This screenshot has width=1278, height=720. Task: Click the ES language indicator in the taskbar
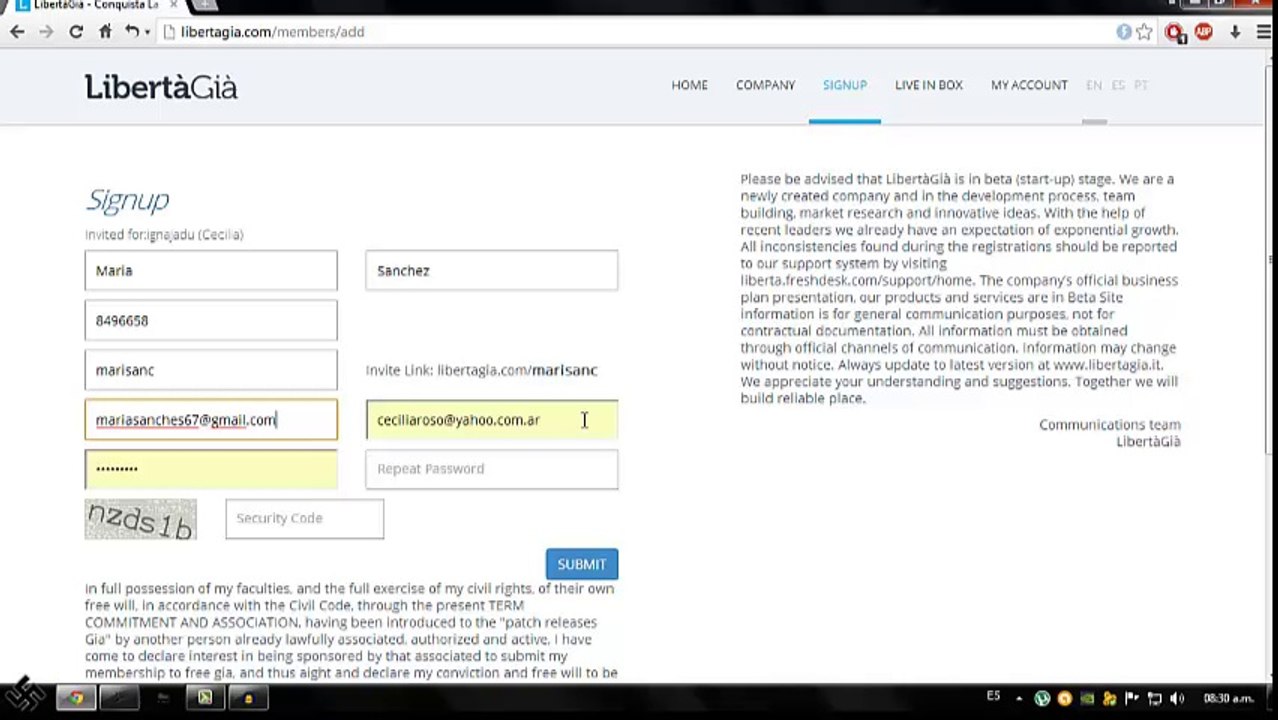pyautogui.click(x=993, y=697)
